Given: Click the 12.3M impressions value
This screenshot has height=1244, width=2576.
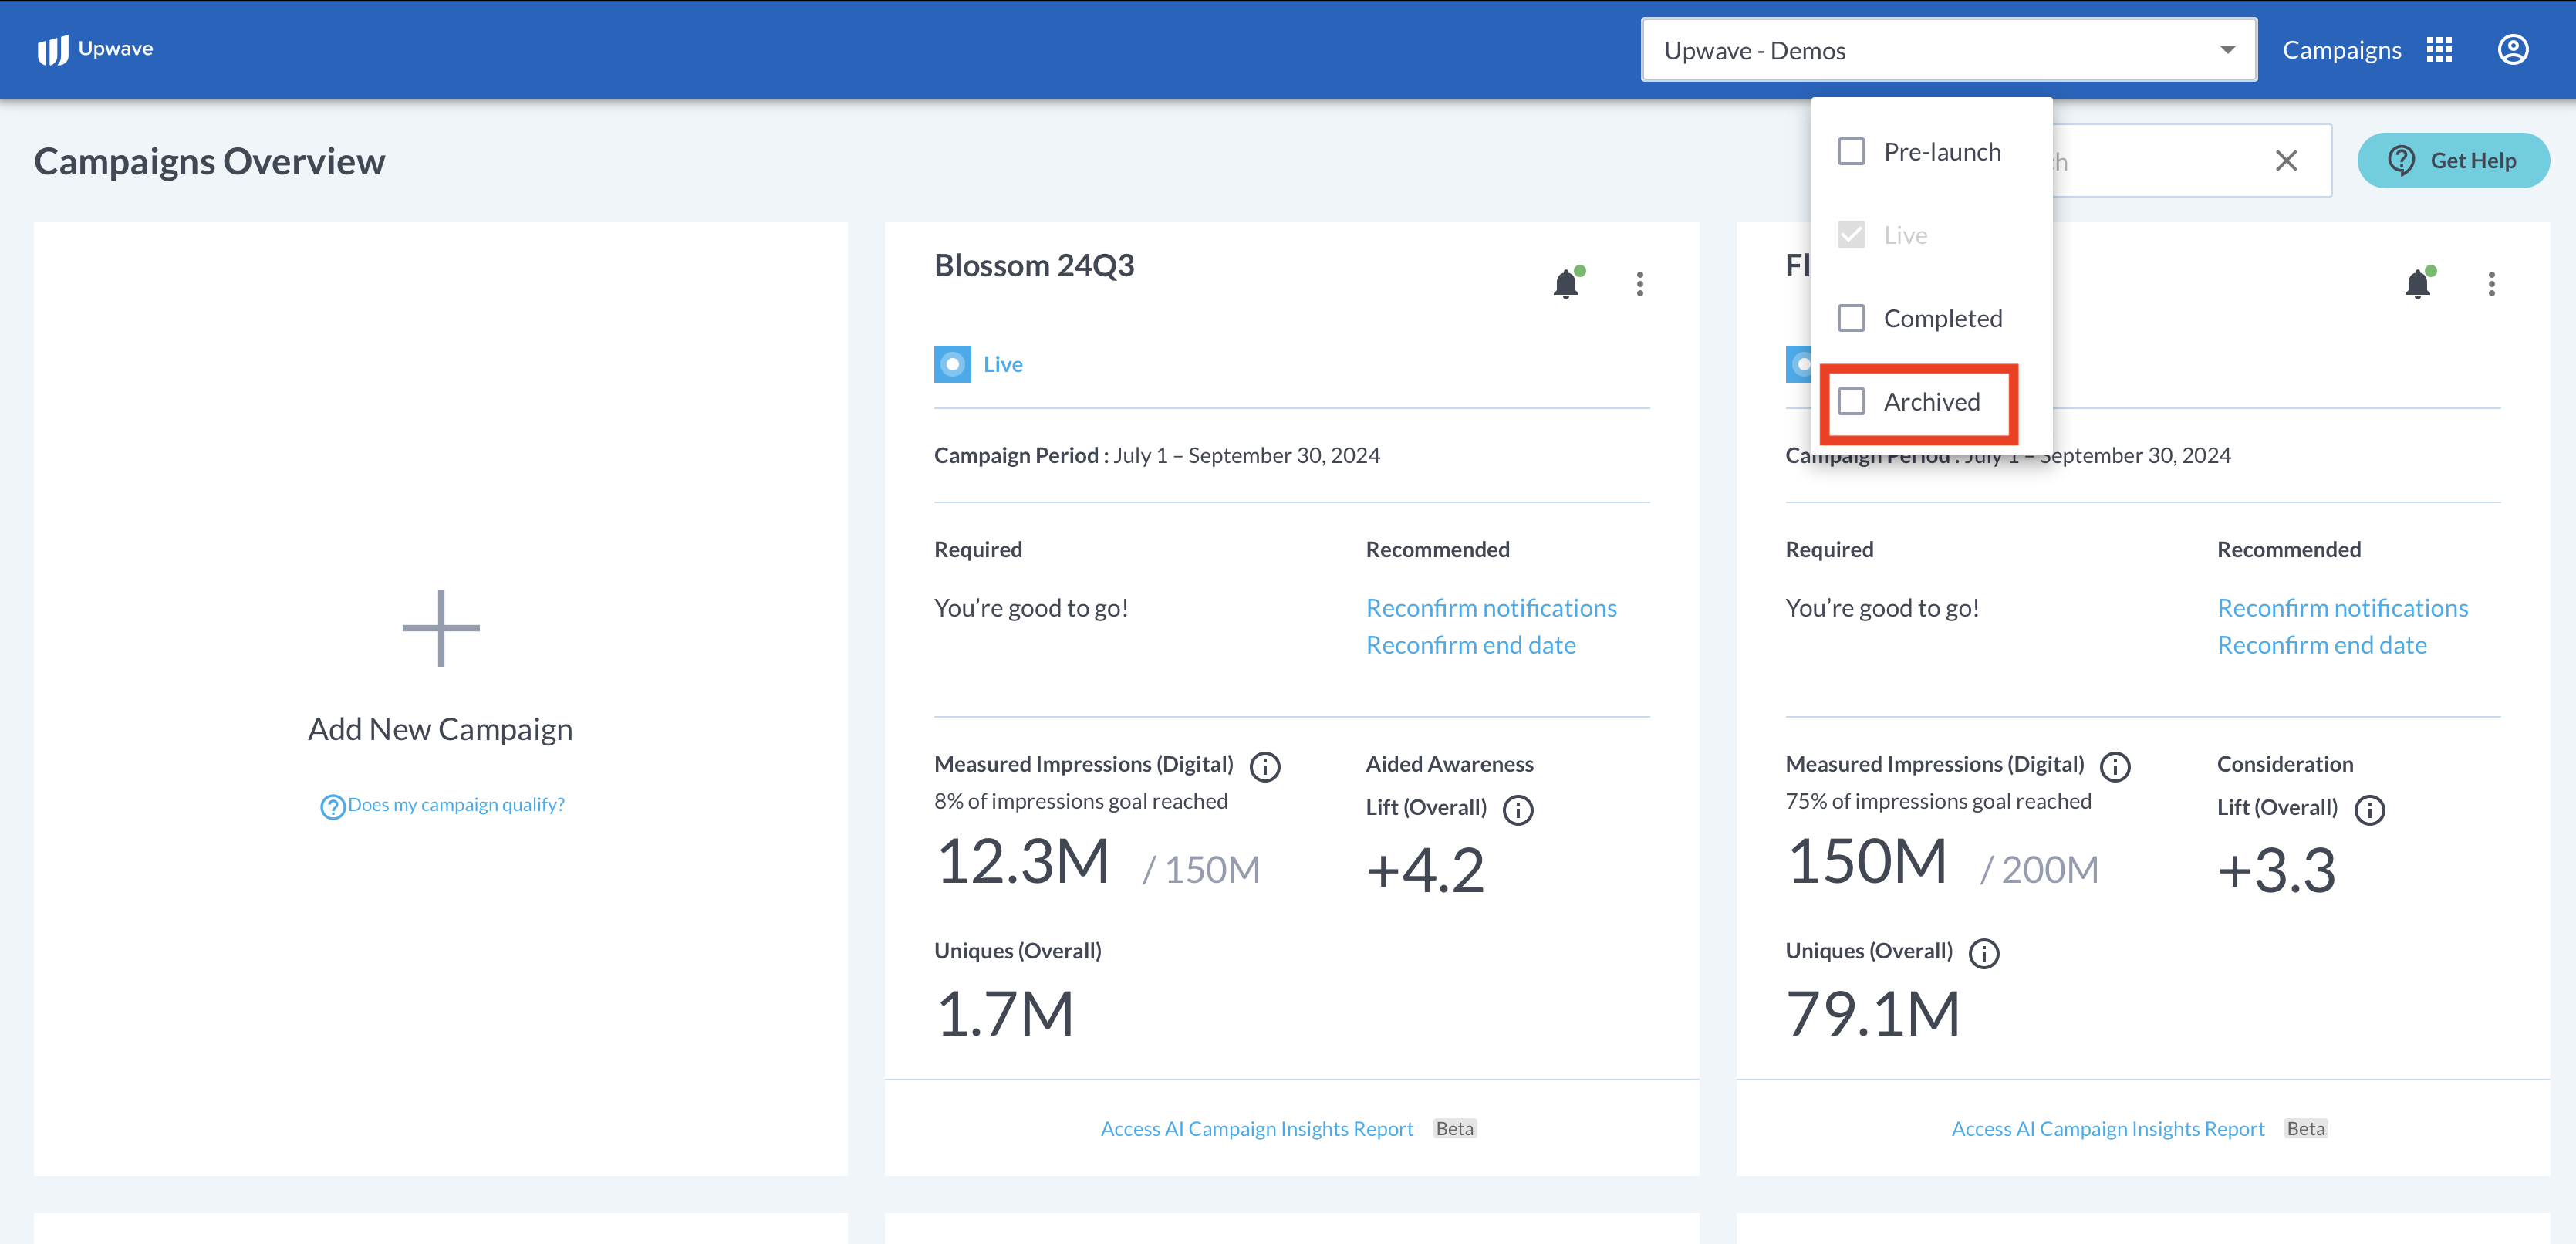Looking at the screenshot, I should 1023,862.
